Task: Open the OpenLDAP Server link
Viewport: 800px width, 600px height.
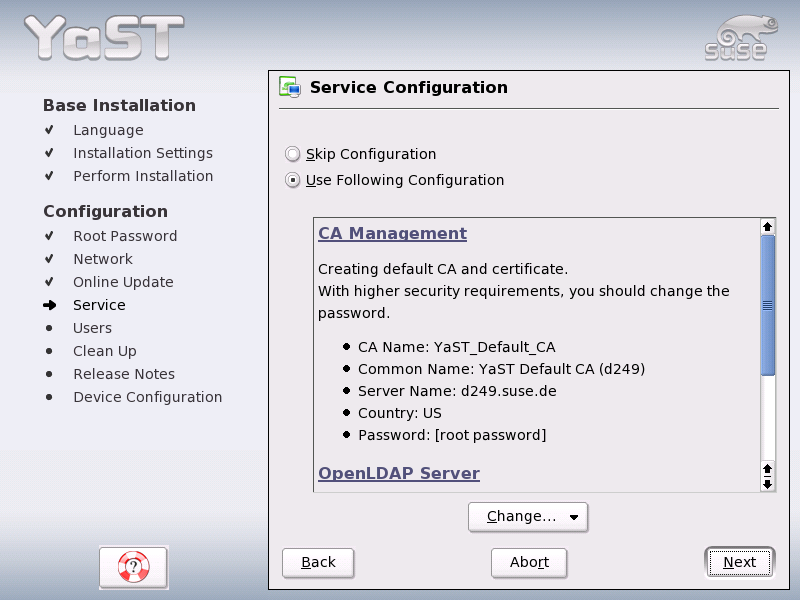Action: click(398, 473)
